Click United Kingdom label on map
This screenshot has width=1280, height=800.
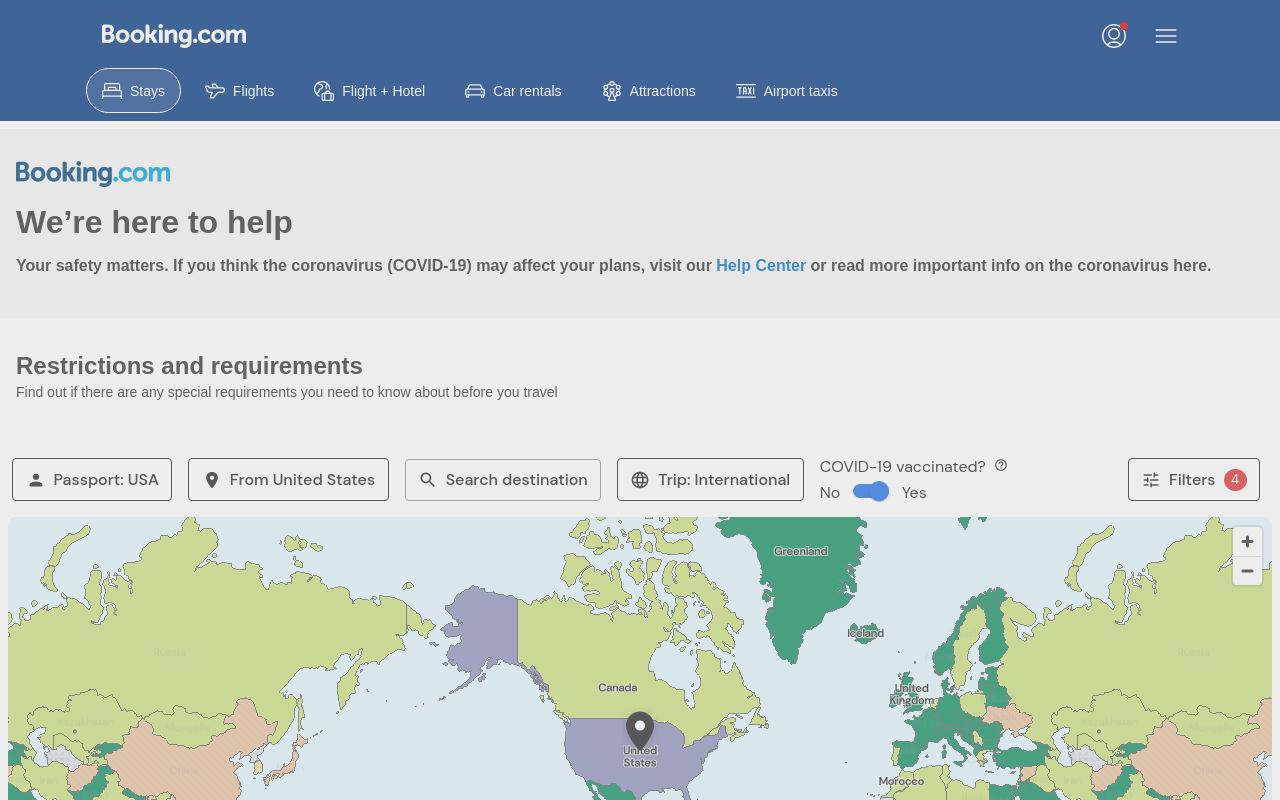click(x=911, y=694)
